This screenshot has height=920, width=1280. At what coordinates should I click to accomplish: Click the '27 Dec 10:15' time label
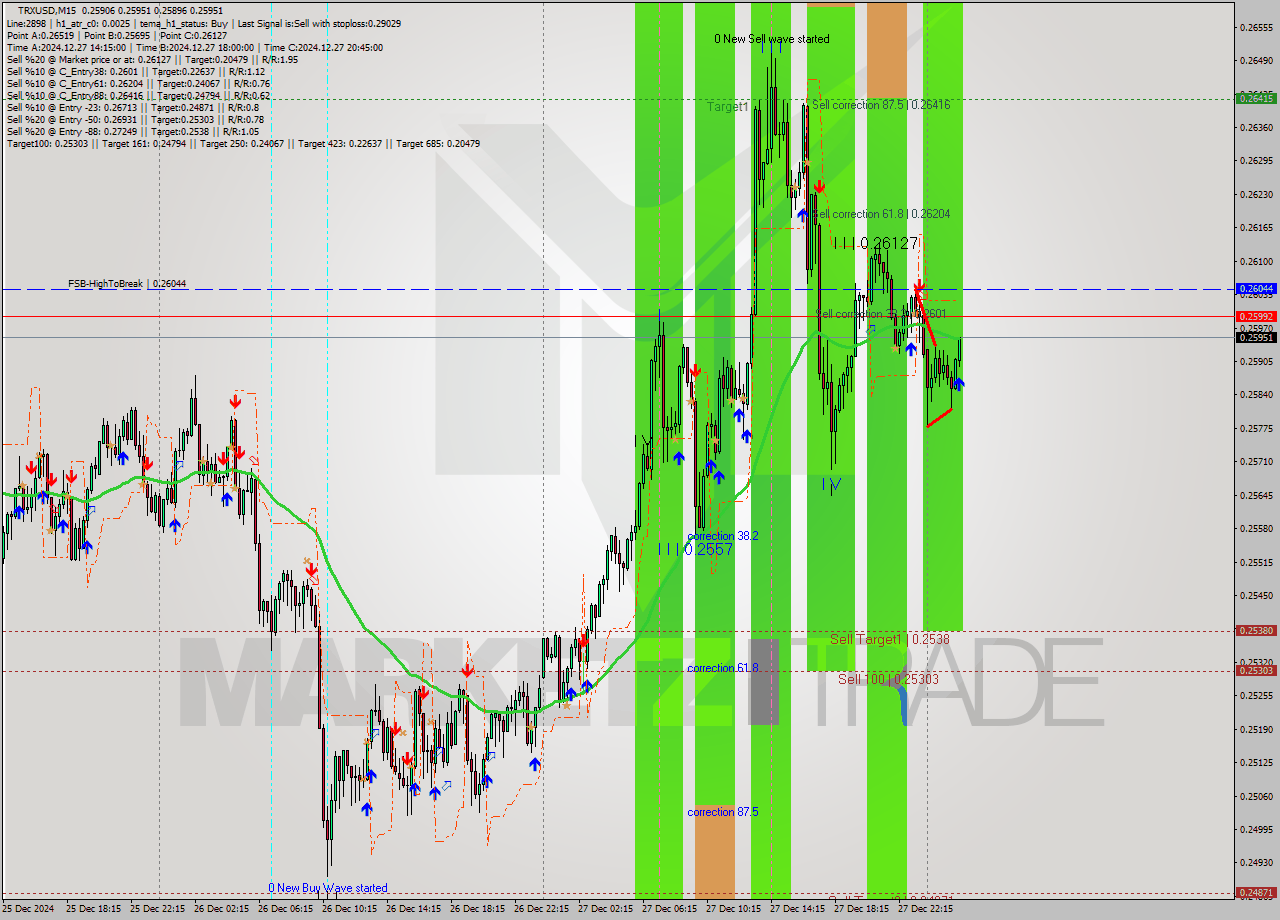[x=733, y=910]
